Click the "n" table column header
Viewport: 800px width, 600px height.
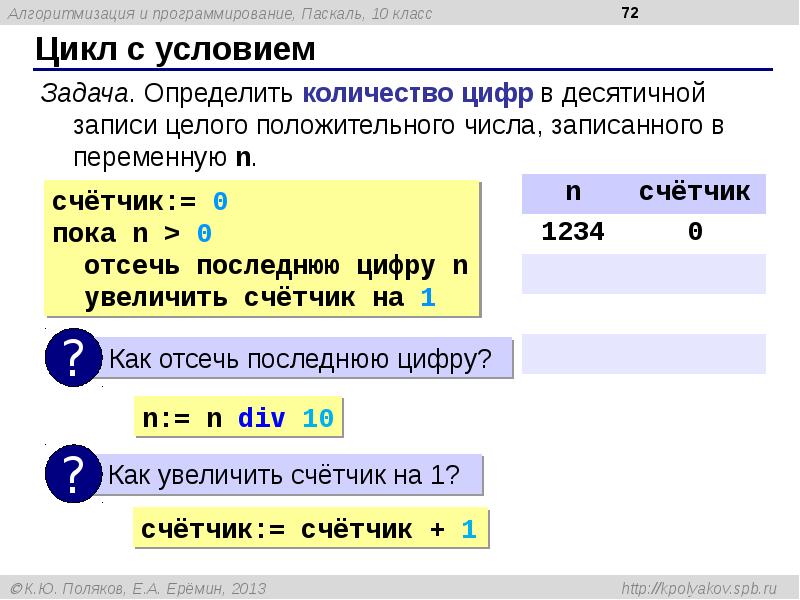(573, 192)
